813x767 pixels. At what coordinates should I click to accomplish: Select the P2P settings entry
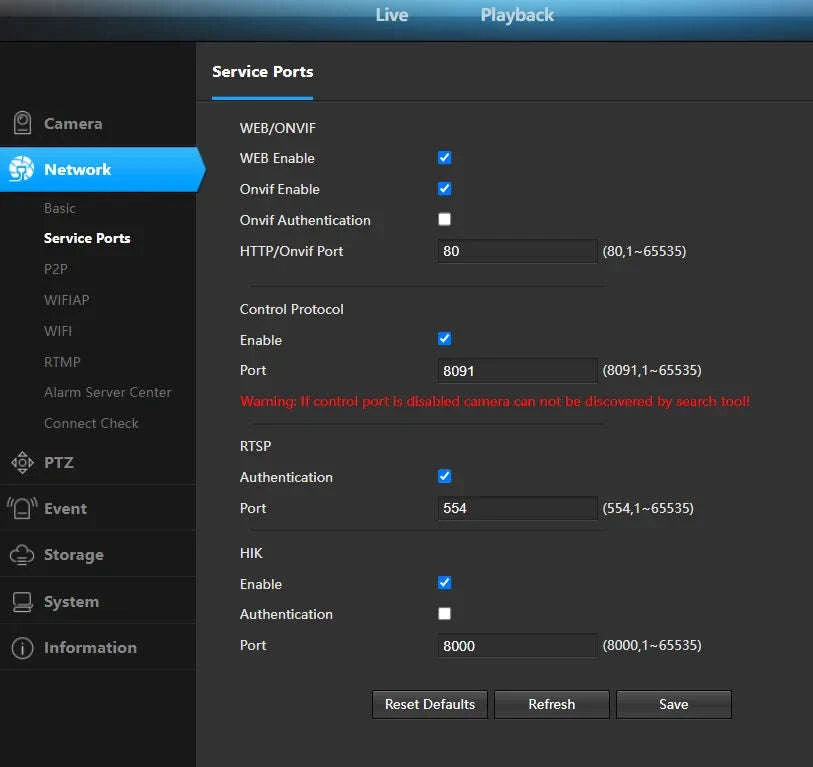tap(59, 269)
